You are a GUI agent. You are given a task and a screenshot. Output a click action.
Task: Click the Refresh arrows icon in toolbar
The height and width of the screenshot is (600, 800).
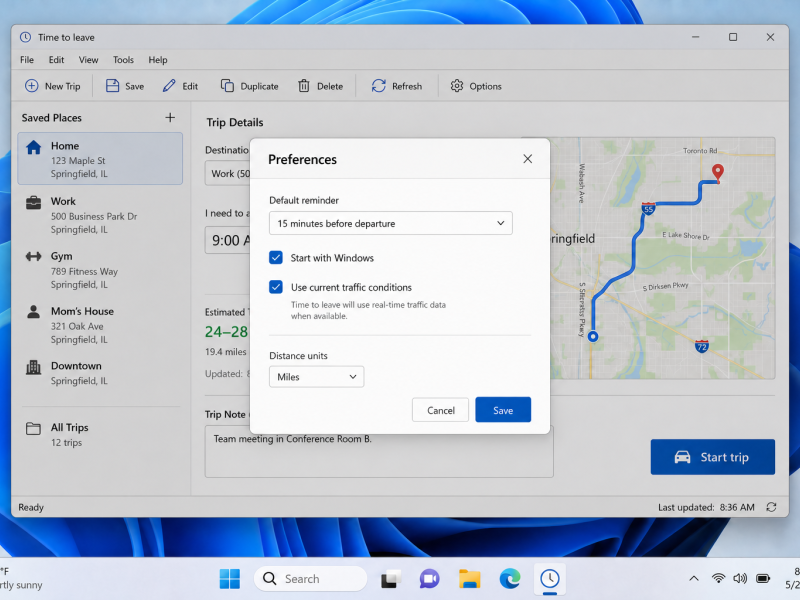tap(379, 86)
